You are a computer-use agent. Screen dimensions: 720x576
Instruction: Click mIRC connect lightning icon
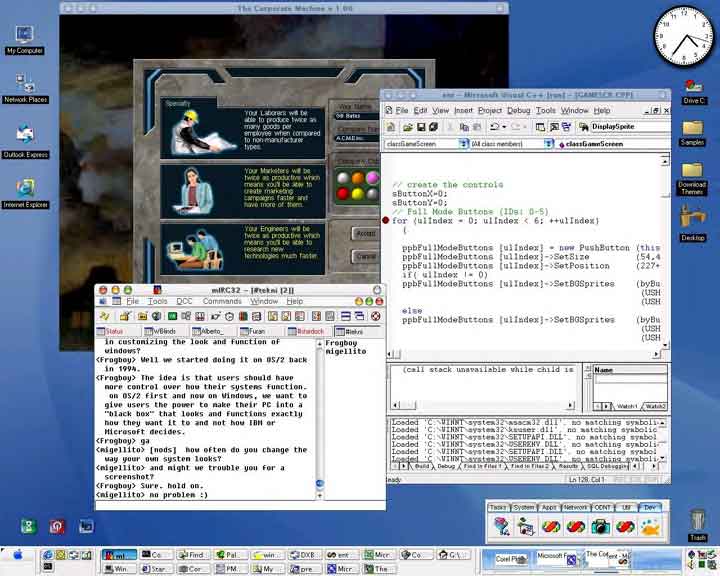point(105,316)
